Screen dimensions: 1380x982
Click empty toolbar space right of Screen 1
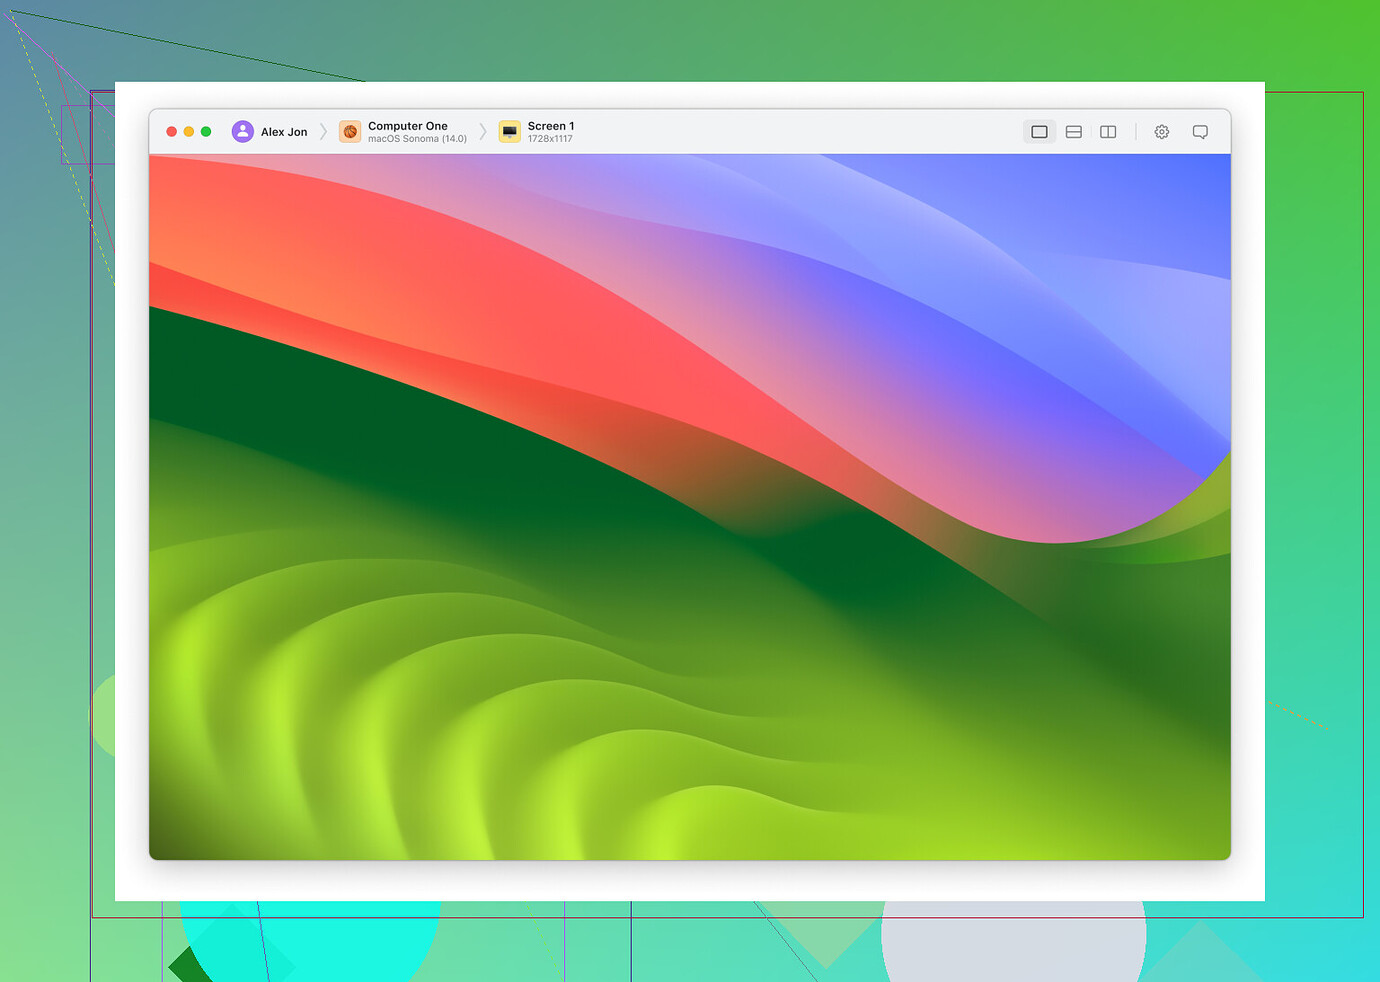pyautogui.click(x=800, y=132)
